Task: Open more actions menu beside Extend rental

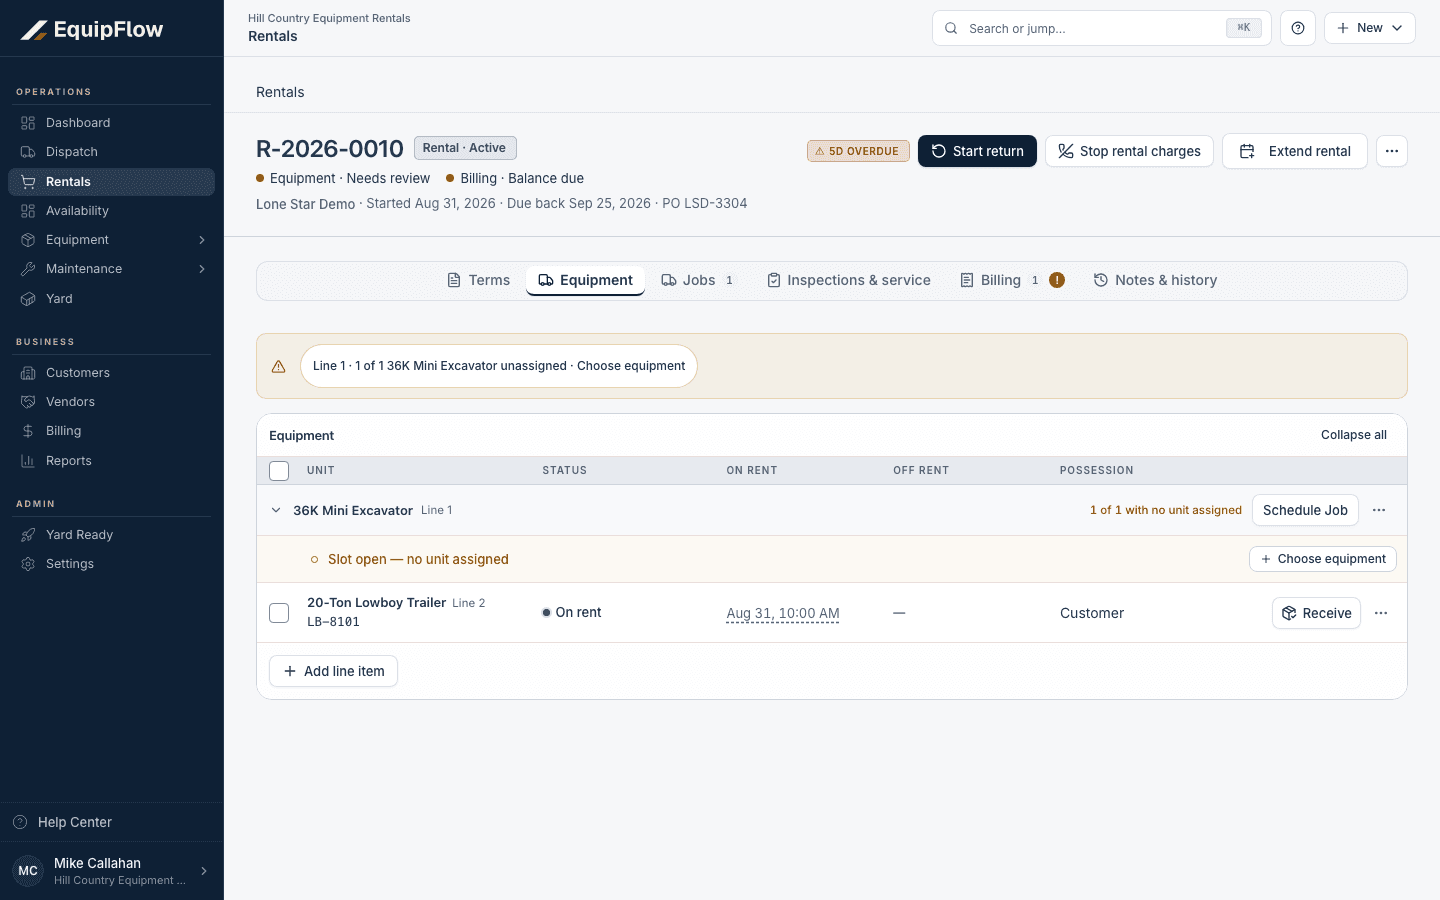Action: 1392,151
